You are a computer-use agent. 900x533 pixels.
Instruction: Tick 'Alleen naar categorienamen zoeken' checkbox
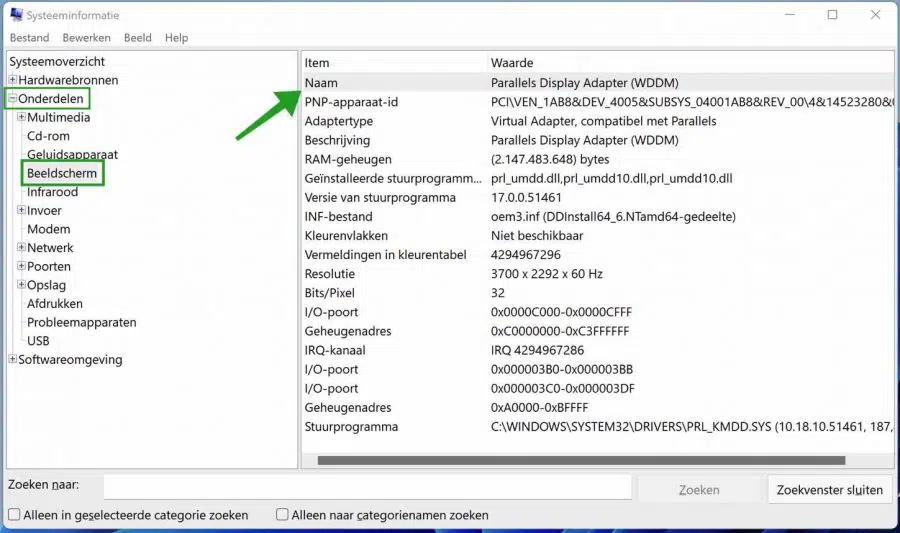click(x=282, y=514)
